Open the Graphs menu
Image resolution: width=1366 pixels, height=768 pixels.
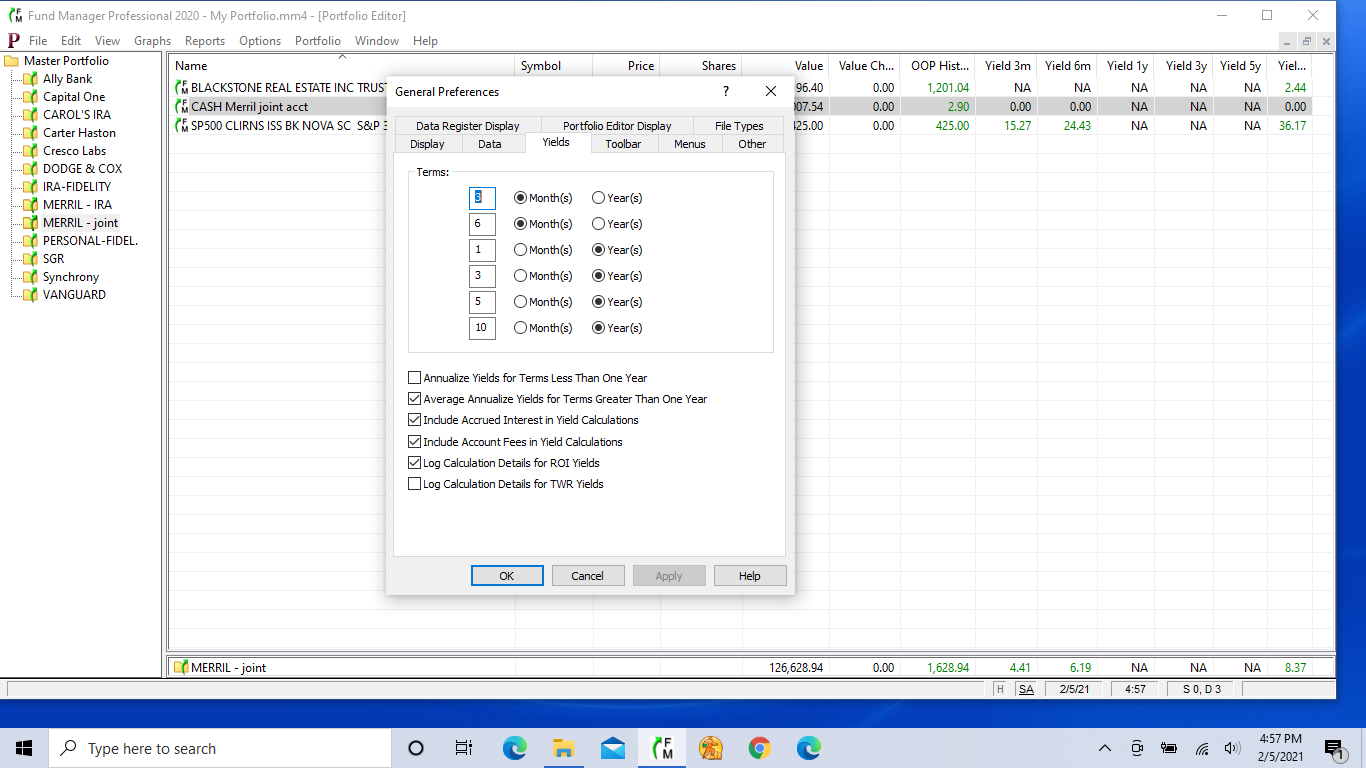point(153,41)
